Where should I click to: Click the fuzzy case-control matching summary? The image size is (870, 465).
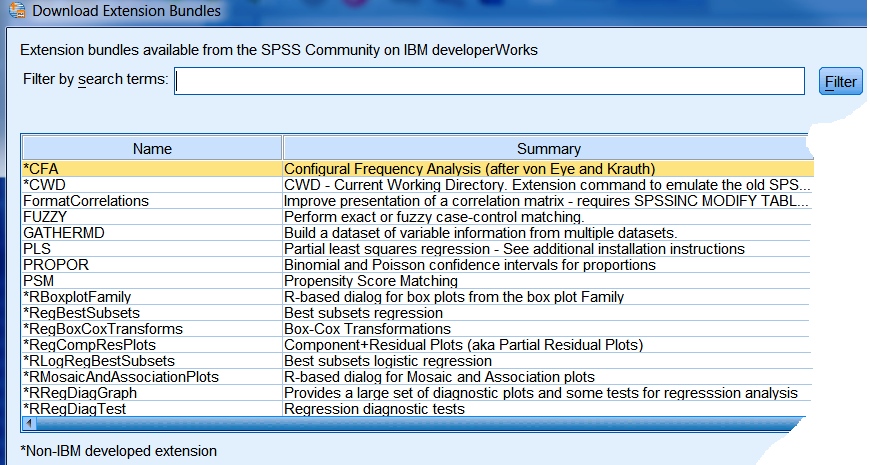tap(434, 217)
